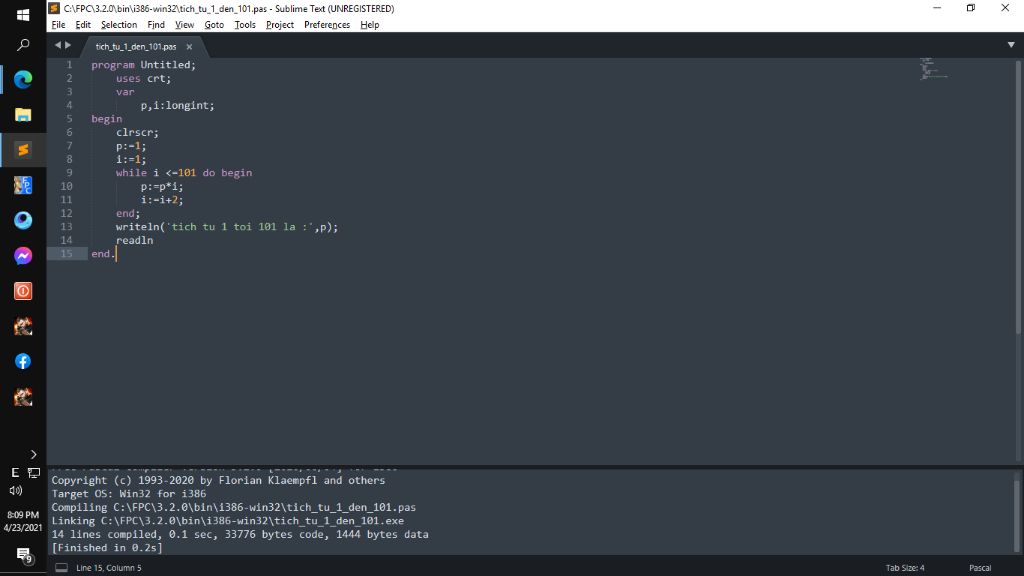Click the 'Target OS: Win32 for i386' line
Screen dimensions: 1024x576
(x=129, y=494)
